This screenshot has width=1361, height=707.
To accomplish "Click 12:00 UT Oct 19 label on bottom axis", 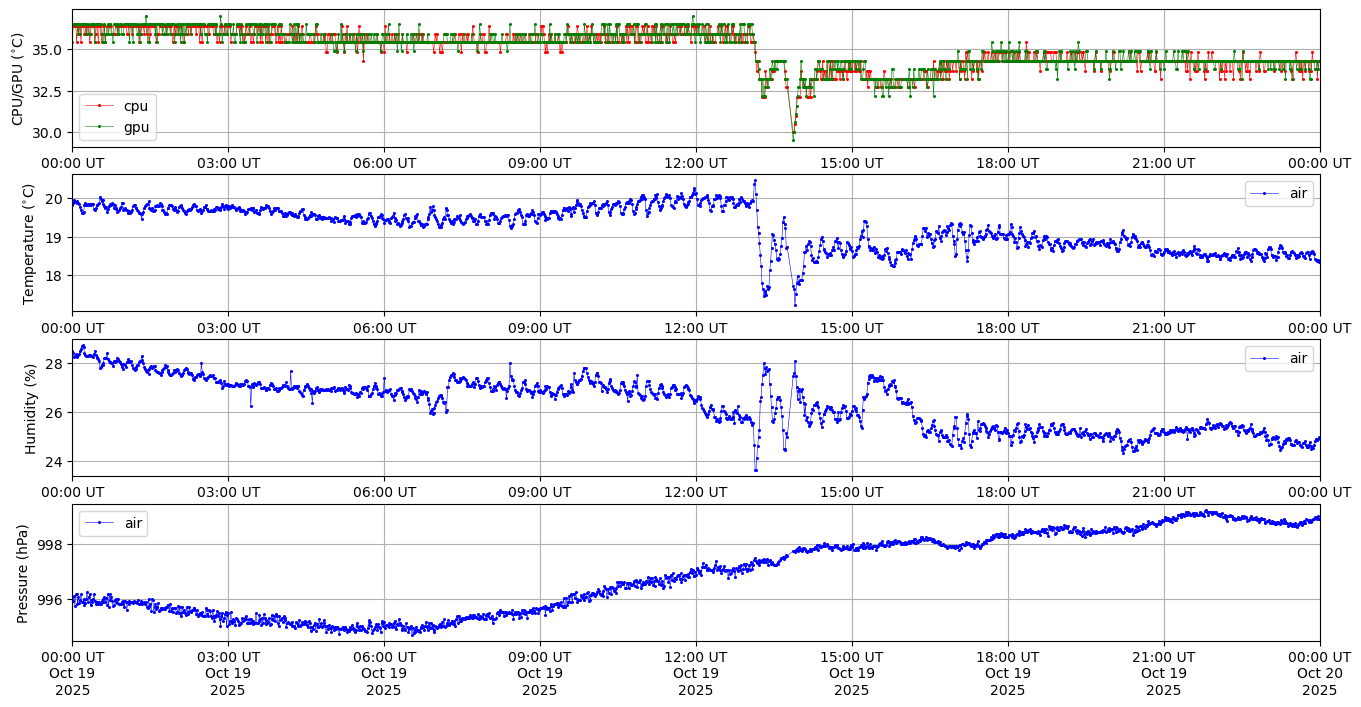I will [695, 673].
